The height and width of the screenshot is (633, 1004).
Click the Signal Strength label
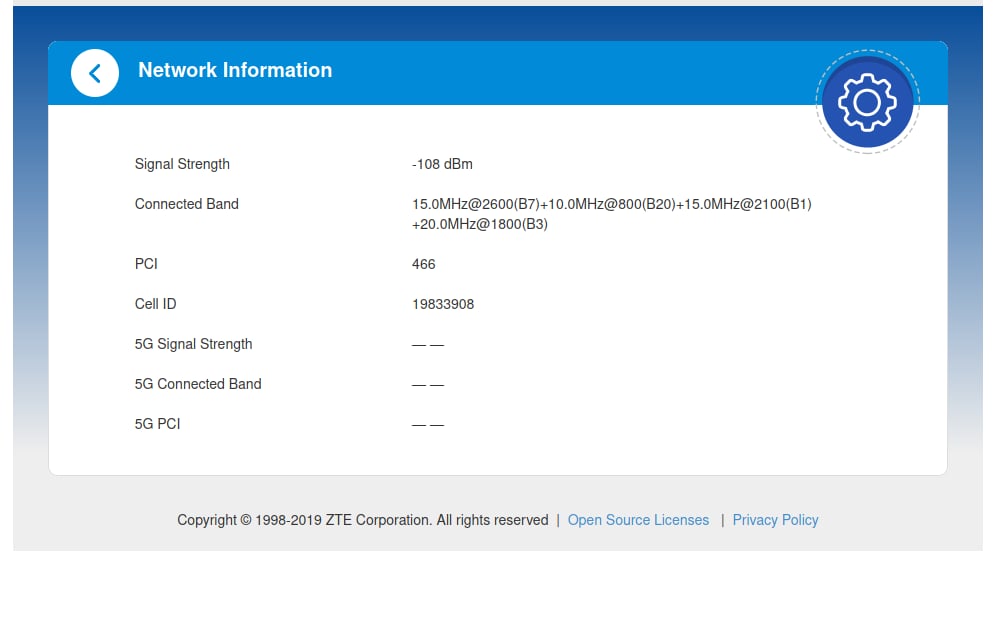tap(182, 164)
